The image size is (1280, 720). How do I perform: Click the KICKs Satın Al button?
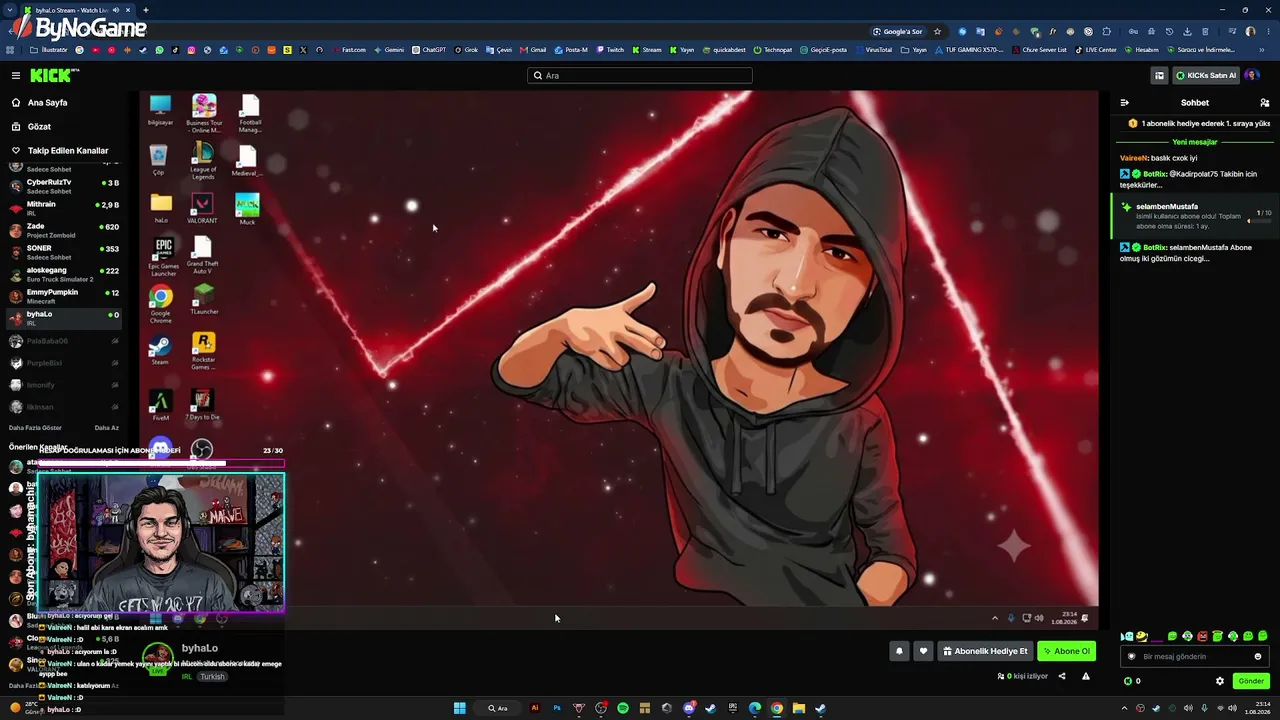click(x=1205, y=75)
